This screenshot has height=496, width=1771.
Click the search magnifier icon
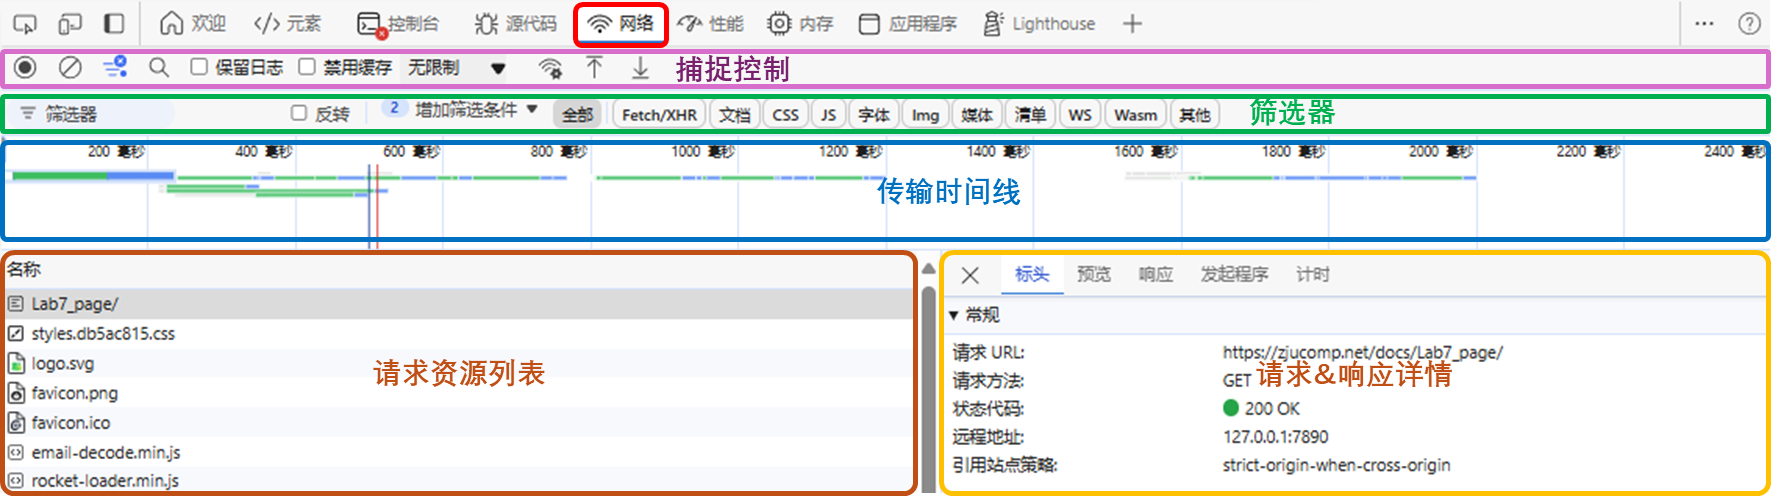click(159, 67)
